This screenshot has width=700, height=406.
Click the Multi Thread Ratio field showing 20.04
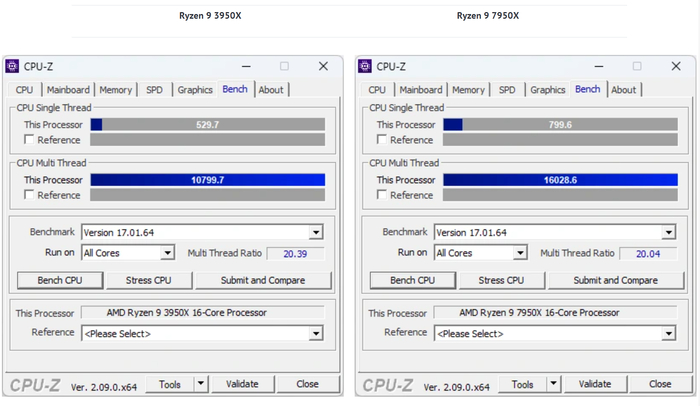pyautogui.click(x=648, y=254)
